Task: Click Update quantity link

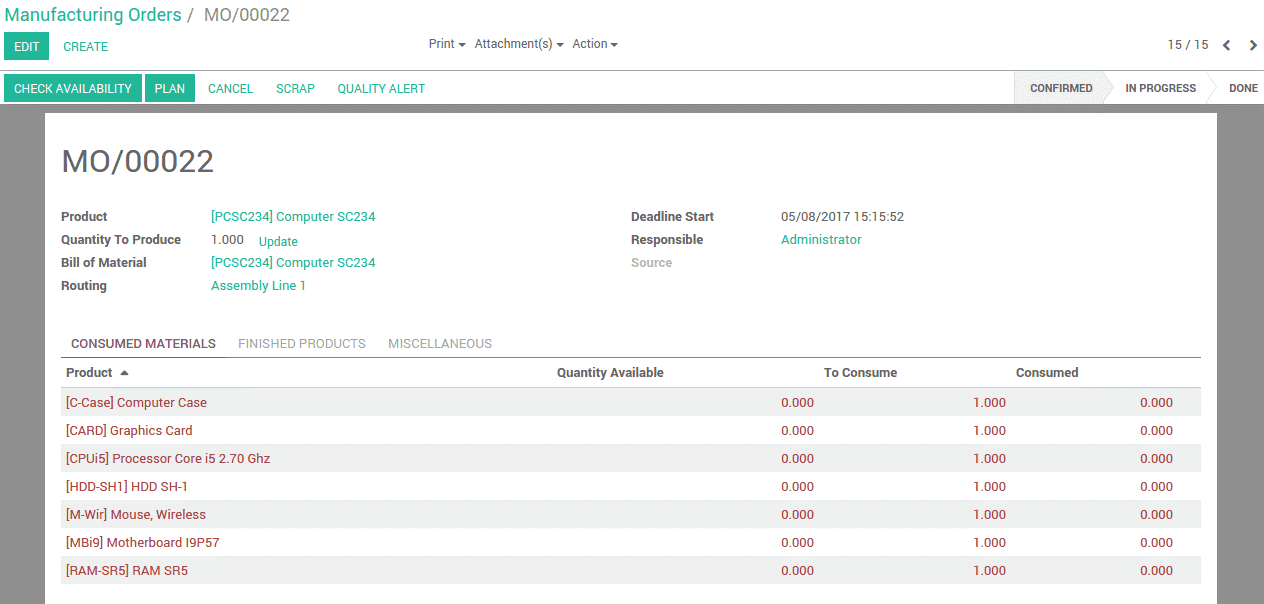Action: coord(278,241)
